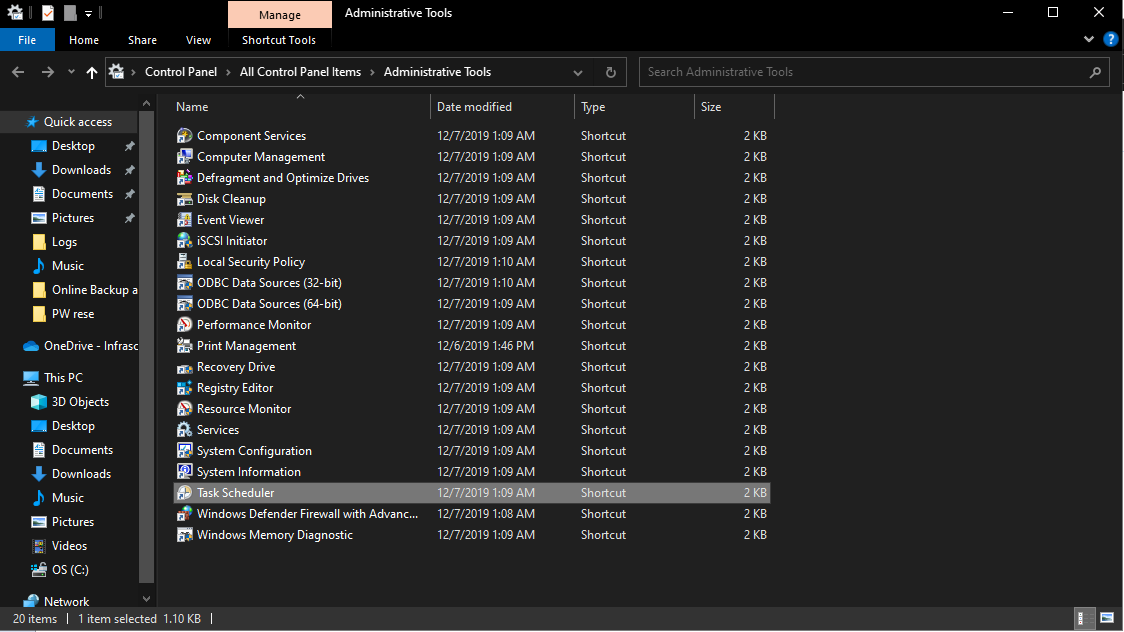Open the Customize Quick Access Toolbar dropdown
This screenshot has height=632, width=1124.
(x=88, y=13)
